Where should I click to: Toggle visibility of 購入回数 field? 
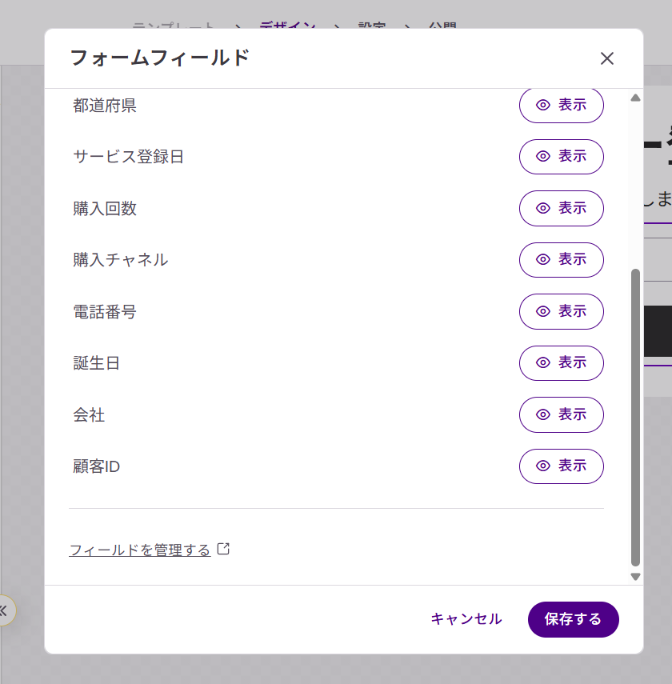(561, 208)
